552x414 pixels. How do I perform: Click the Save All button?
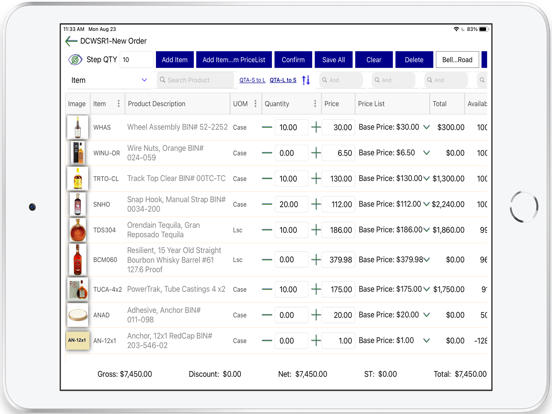pos(333,59)
